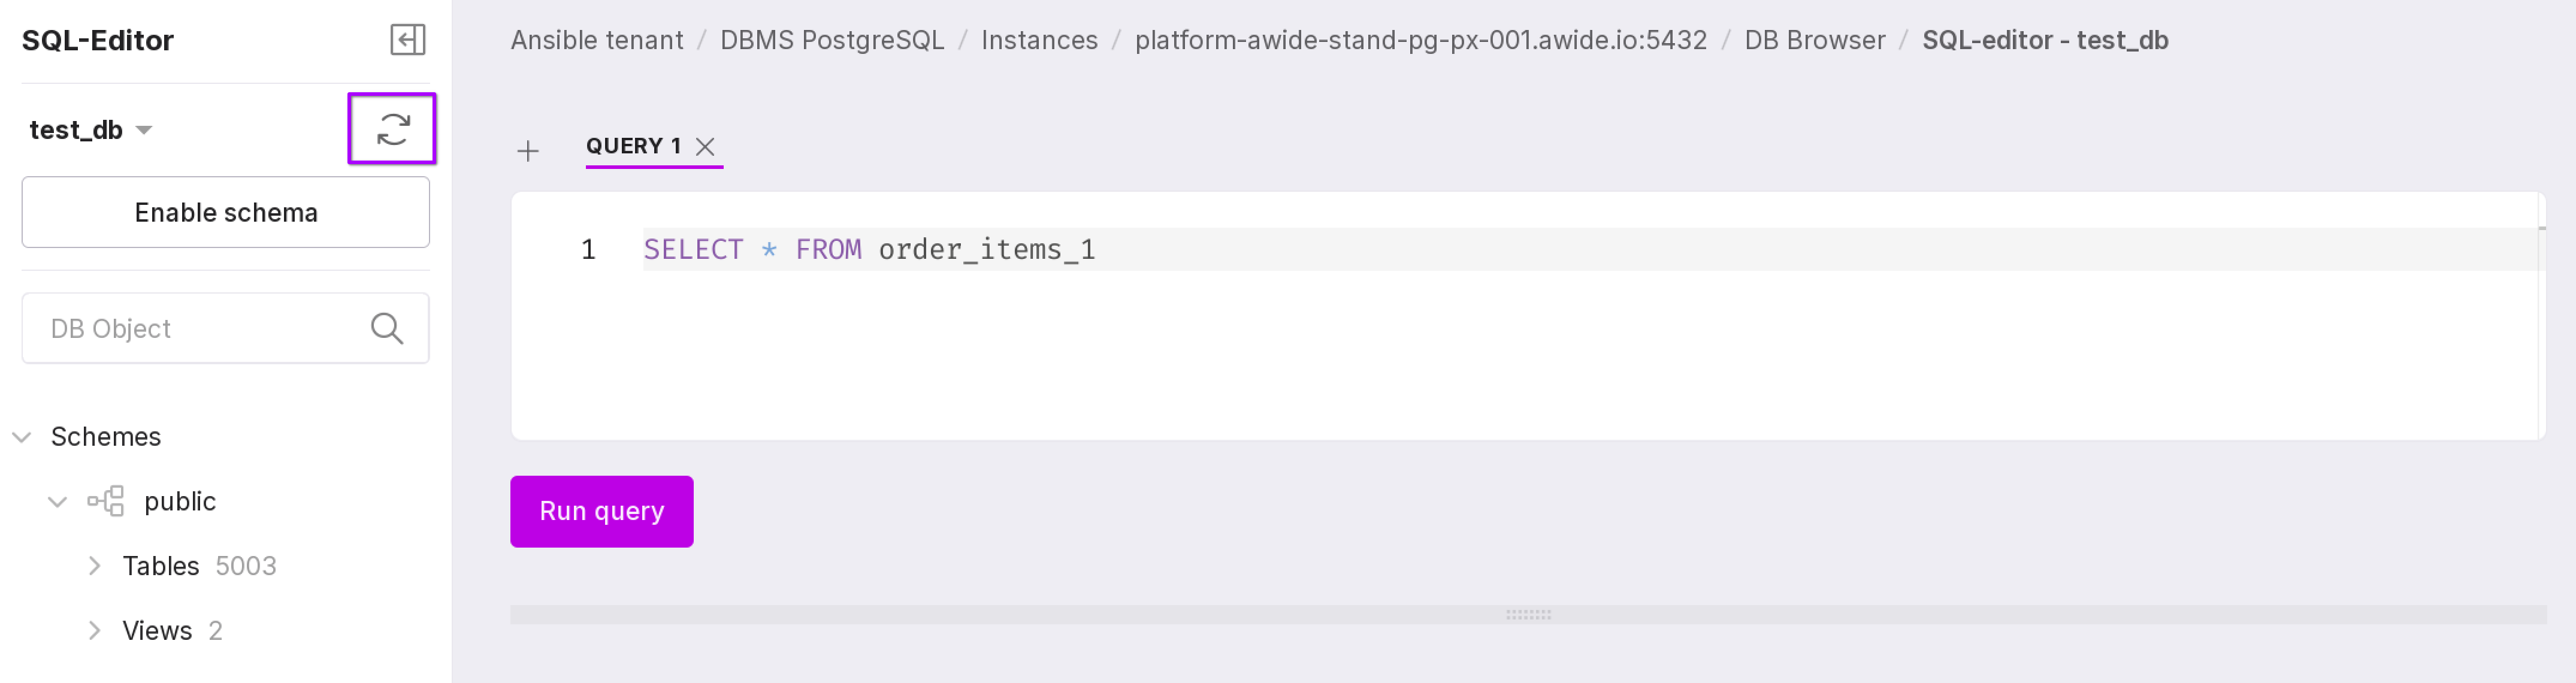The image size is (2576, 683).
Task: Collapse the SQL-Editor sidebar panel
Action: [x=407, y=40]
